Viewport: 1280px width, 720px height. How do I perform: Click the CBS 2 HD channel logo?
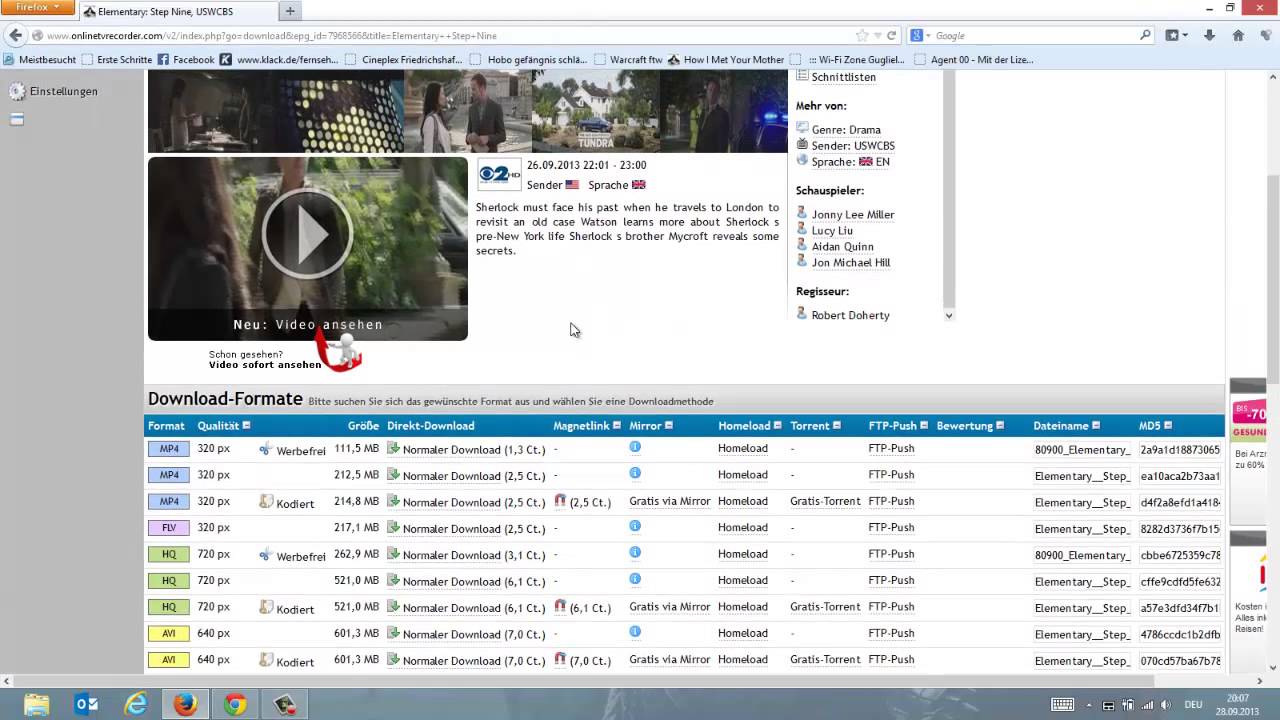(x=498, y=174)
